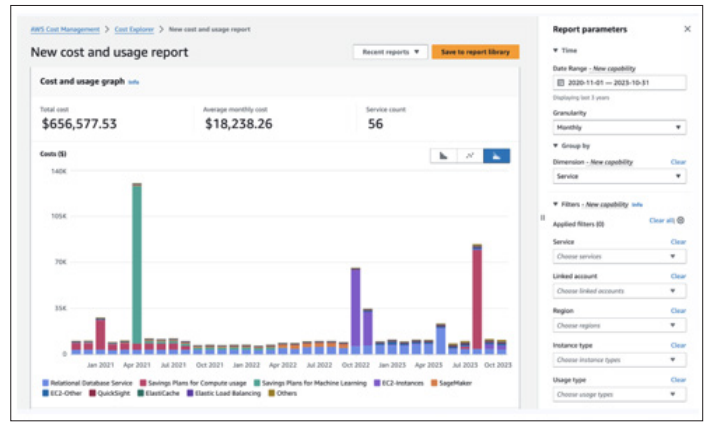Click Savings Plans for Machine Learning legend swatch
Viewport: 707px width, 427px height.
(257, 383)
